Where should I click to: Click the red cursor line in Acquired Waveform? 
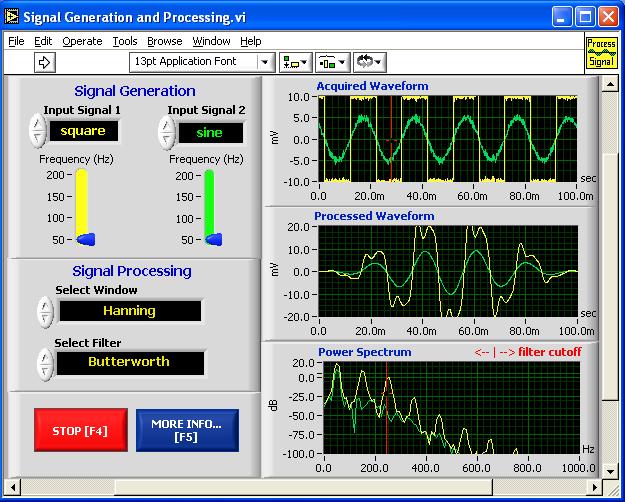pos(391,139)
